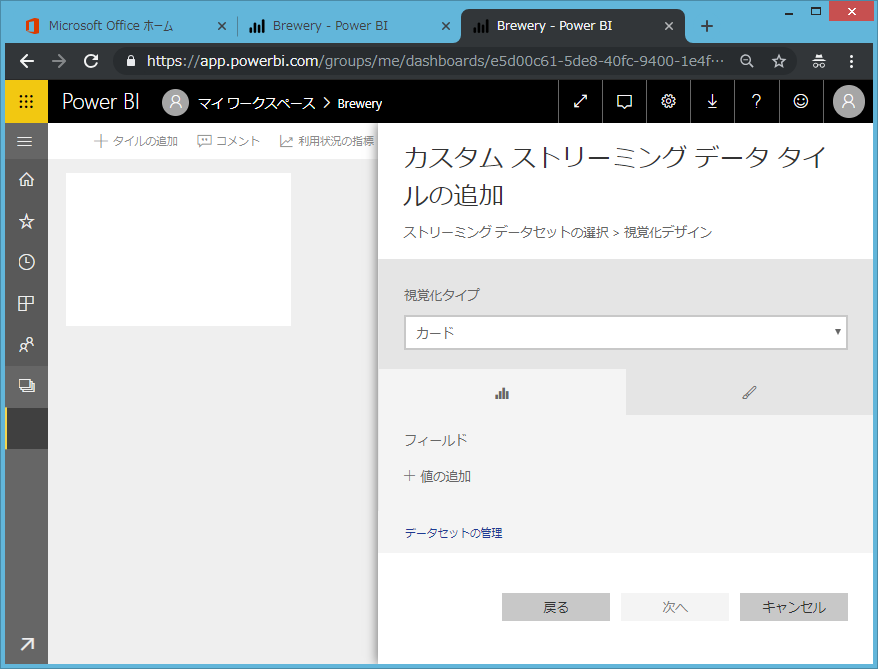The height and width of the screenshot is (669, 878).
Task: Click the Get Data arrow in the sidebar
Action: click(x=27, y=644)
